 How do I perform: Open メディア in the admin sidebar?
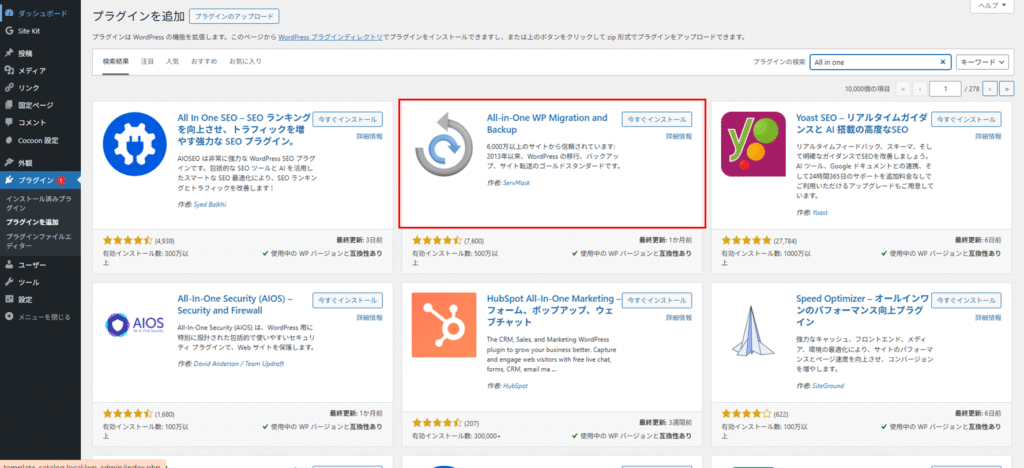click(x=32, y=70)
